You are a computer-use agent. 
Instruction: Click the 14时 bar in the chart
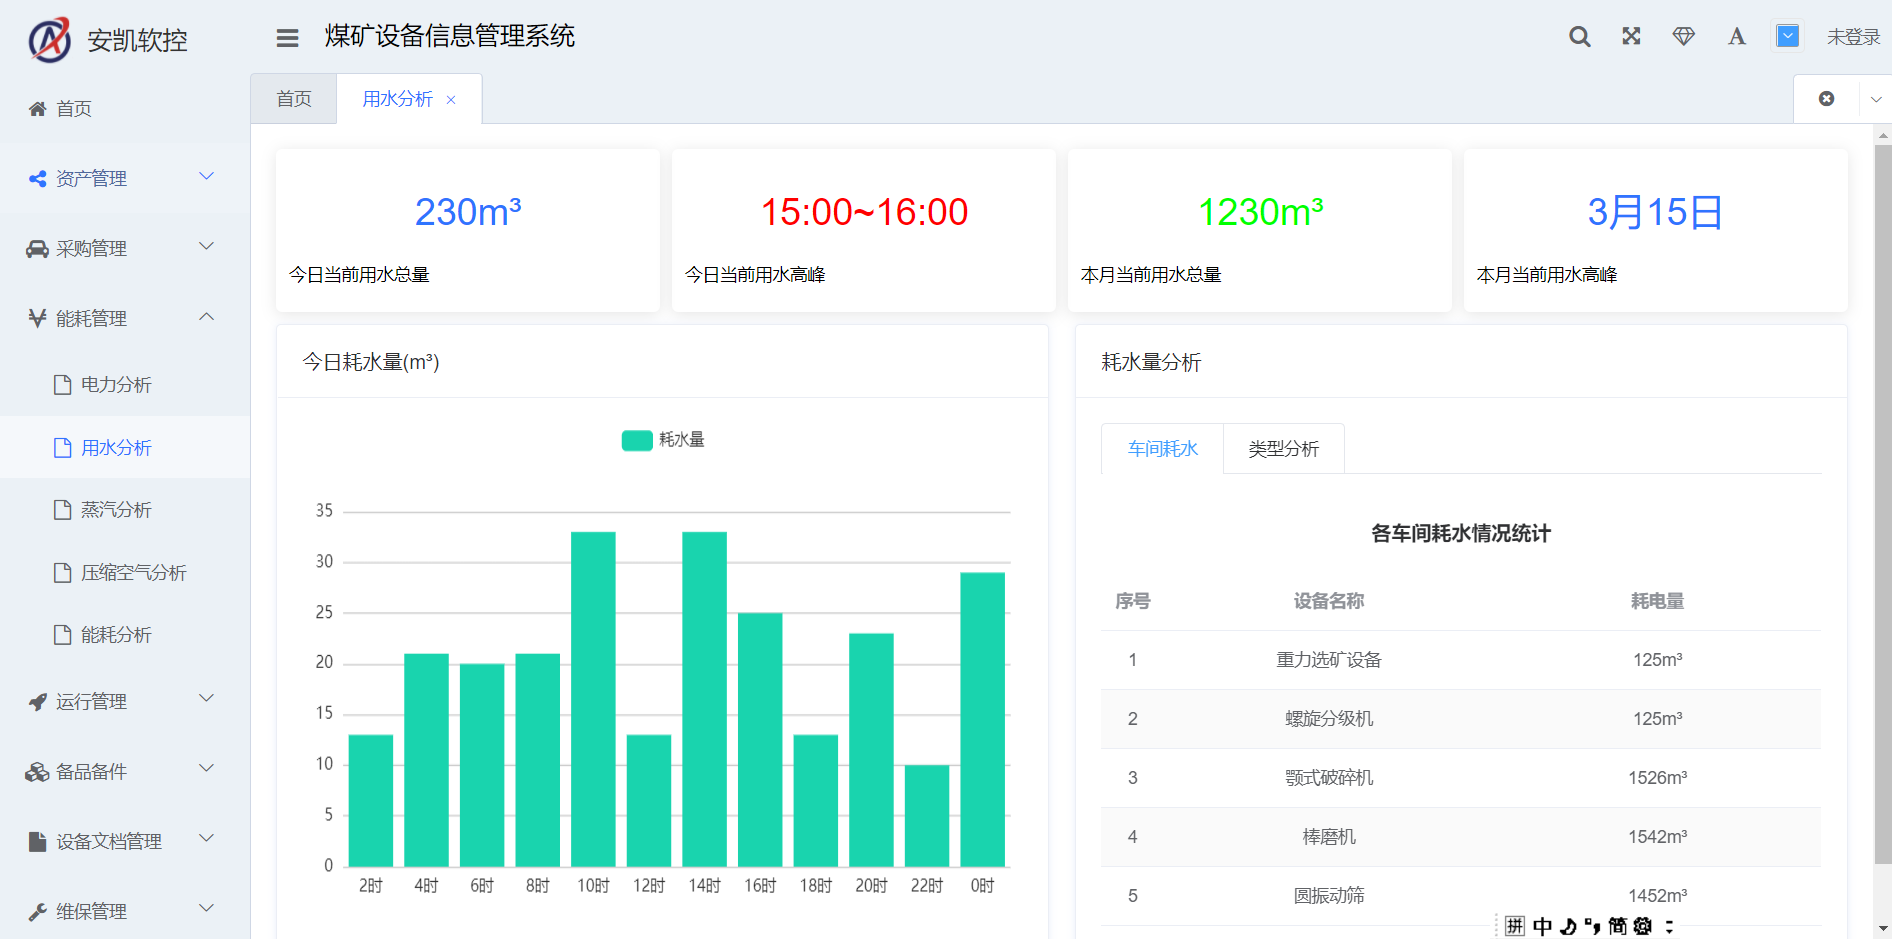pos(704,699)
